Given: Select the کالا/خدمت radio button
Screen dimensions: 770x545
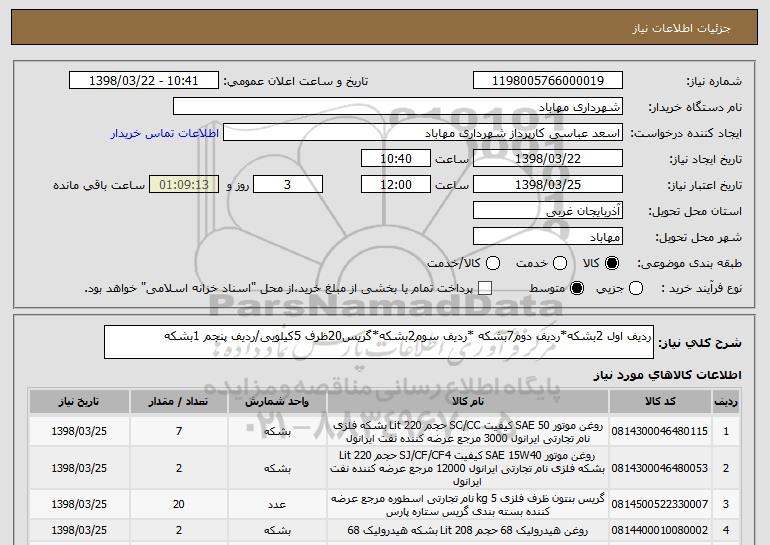Looking at the screenshot, I should (493, 264).
